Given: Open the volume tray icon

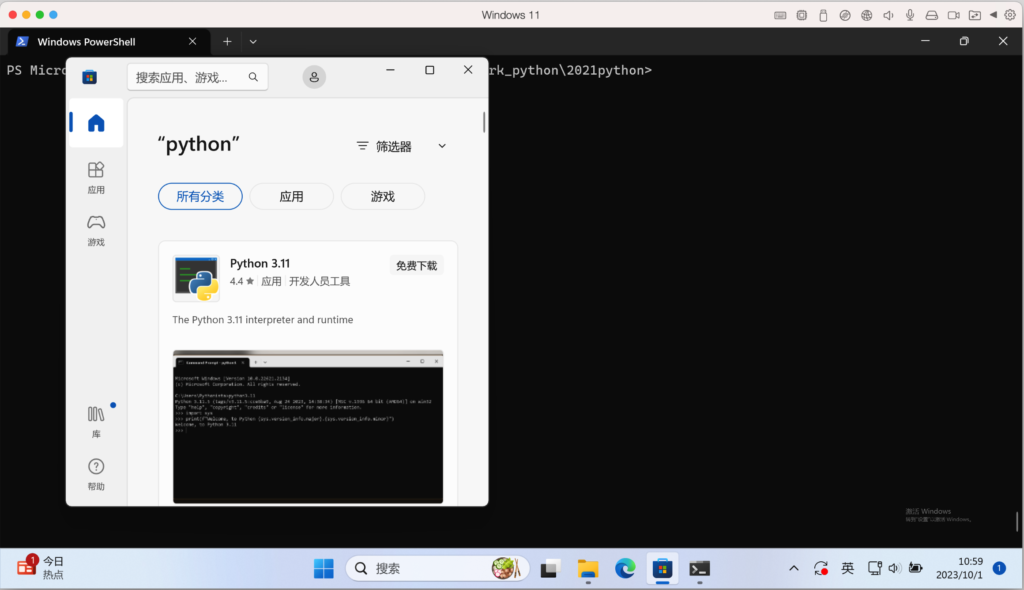Looking at the screenshot, I should [895, 568].
